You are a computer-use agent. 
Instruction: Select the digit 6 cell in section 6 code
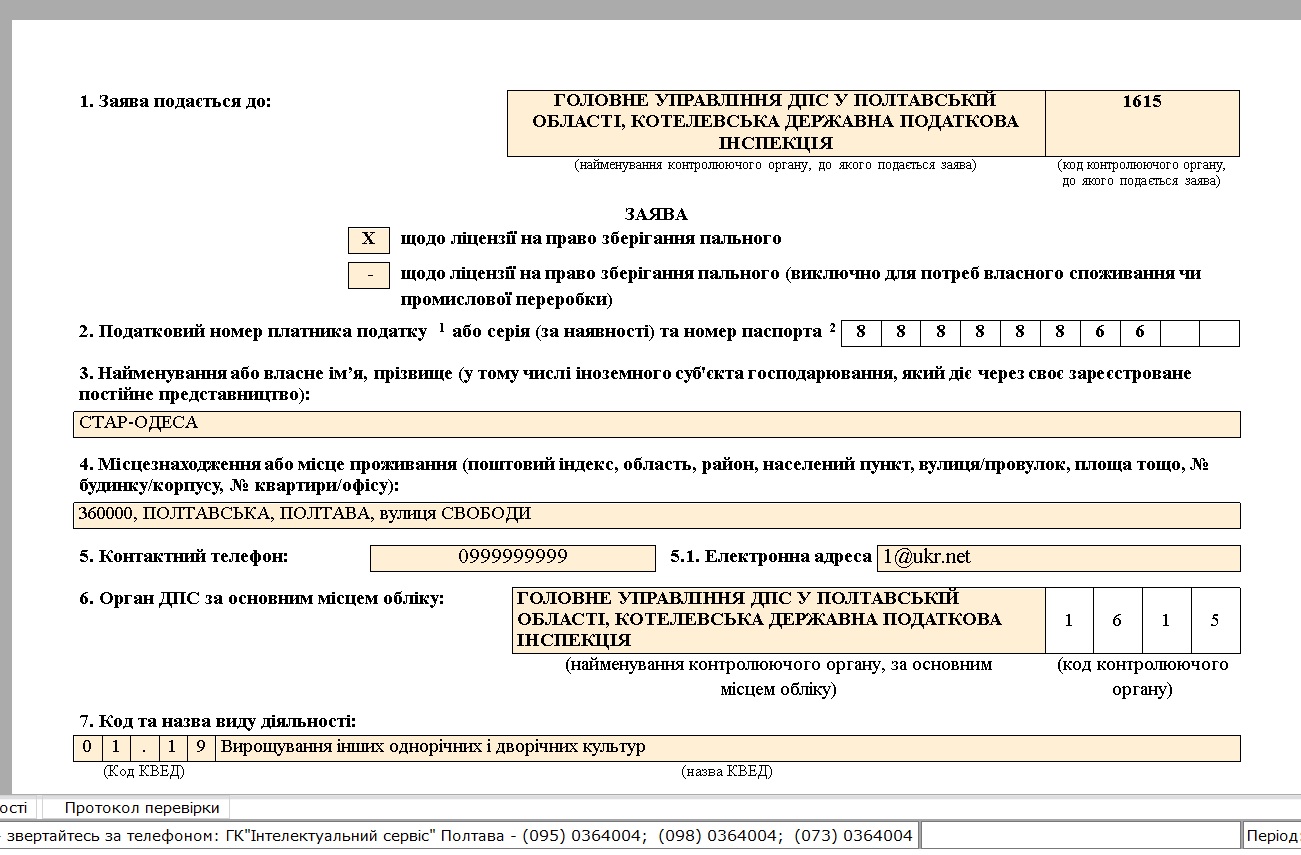coord(1117,620)
